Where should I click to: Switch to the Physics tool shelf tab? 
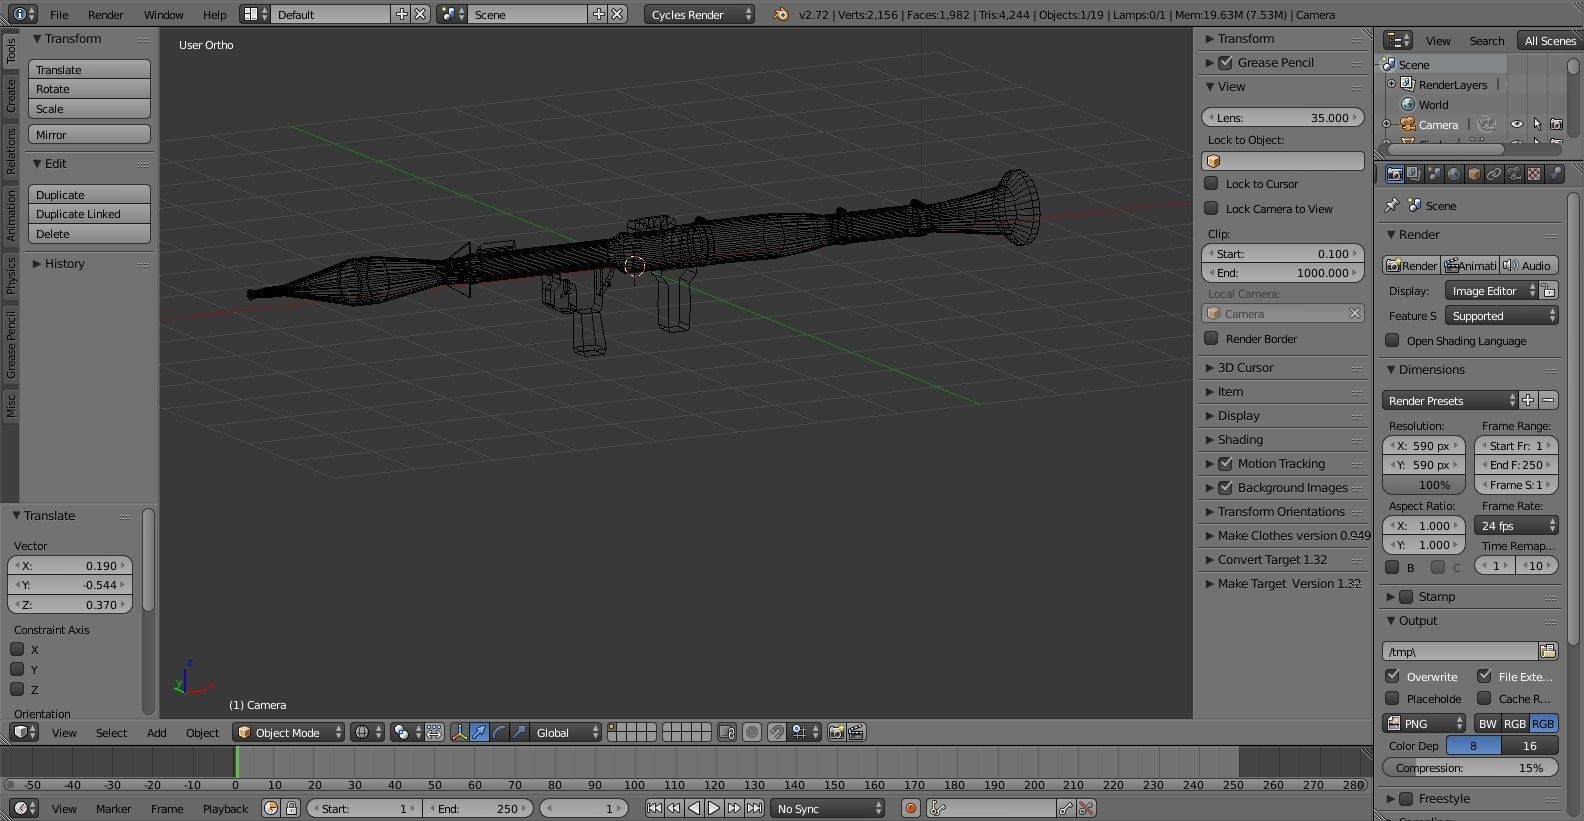click(x=11, y=275)
